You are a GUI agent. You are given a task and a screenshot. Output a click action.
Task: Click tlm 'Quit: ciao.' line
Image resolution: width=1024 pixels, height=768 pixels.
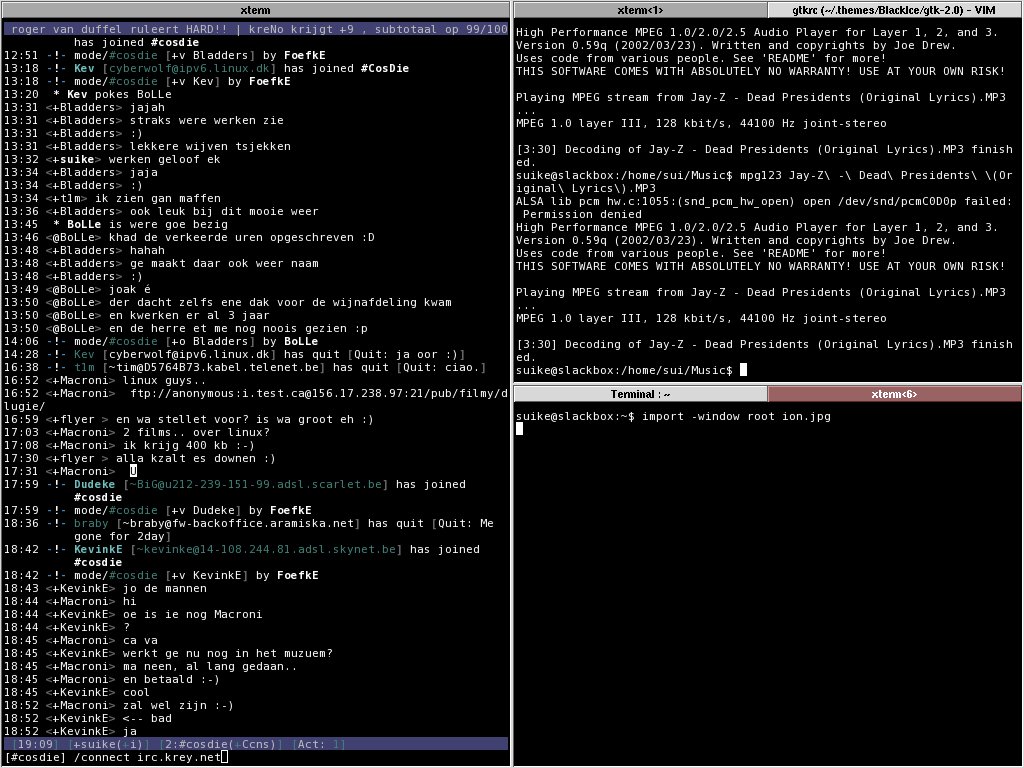[x=245, y=367]
